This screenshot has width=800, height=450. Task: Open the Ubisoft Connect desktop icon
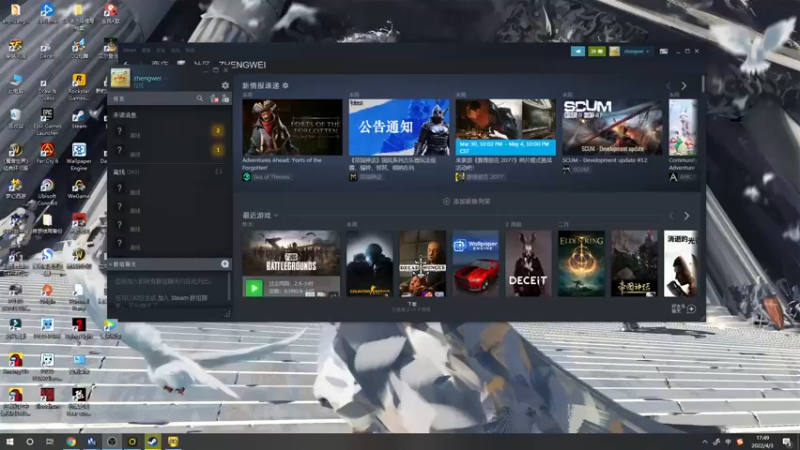[x=47, y=192]
